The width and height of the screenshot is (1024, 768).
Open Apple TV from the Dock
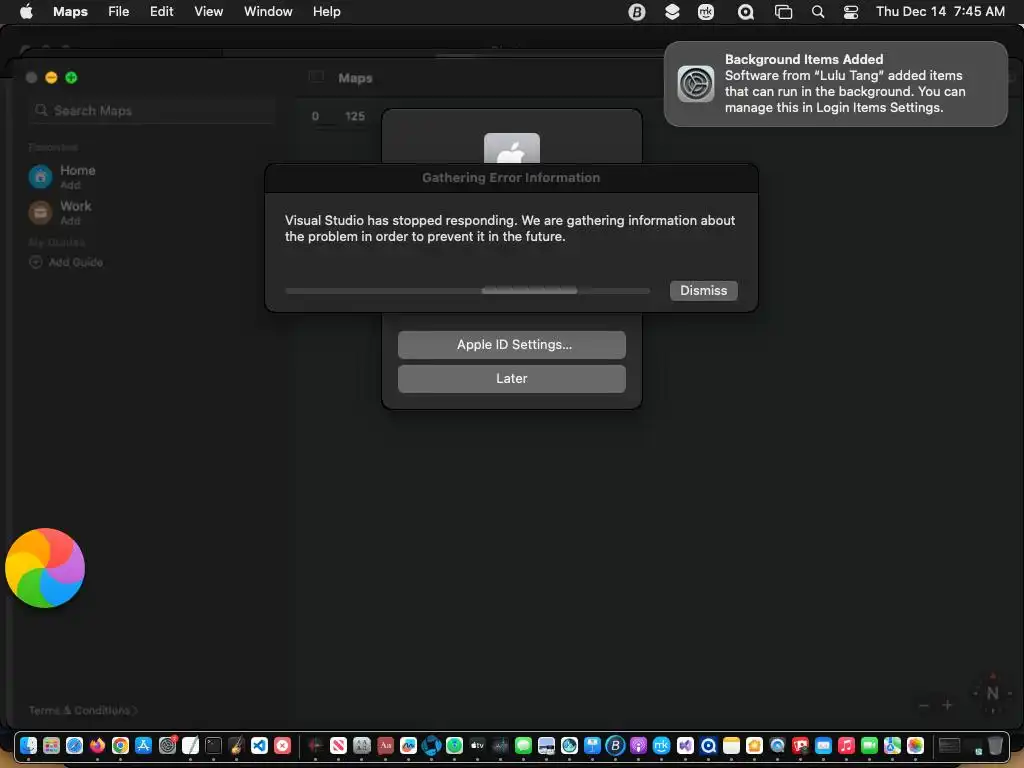coord(477,745)
